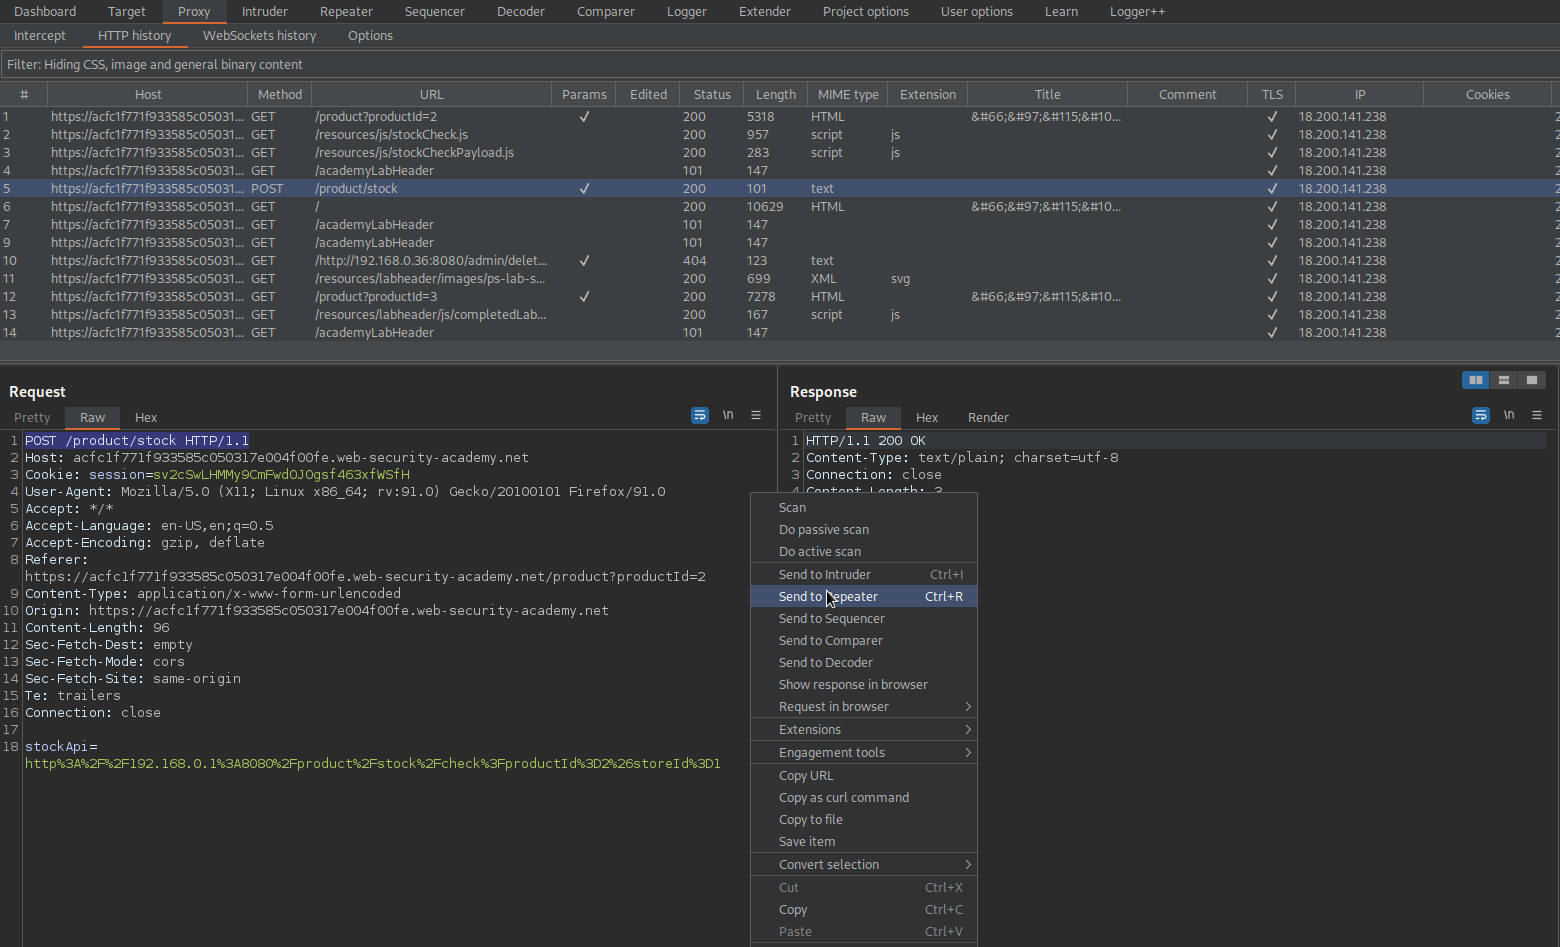The width and height of the screenshot is (1560, 947).
Task: Sort history by URL column
Action: point(432,94)
